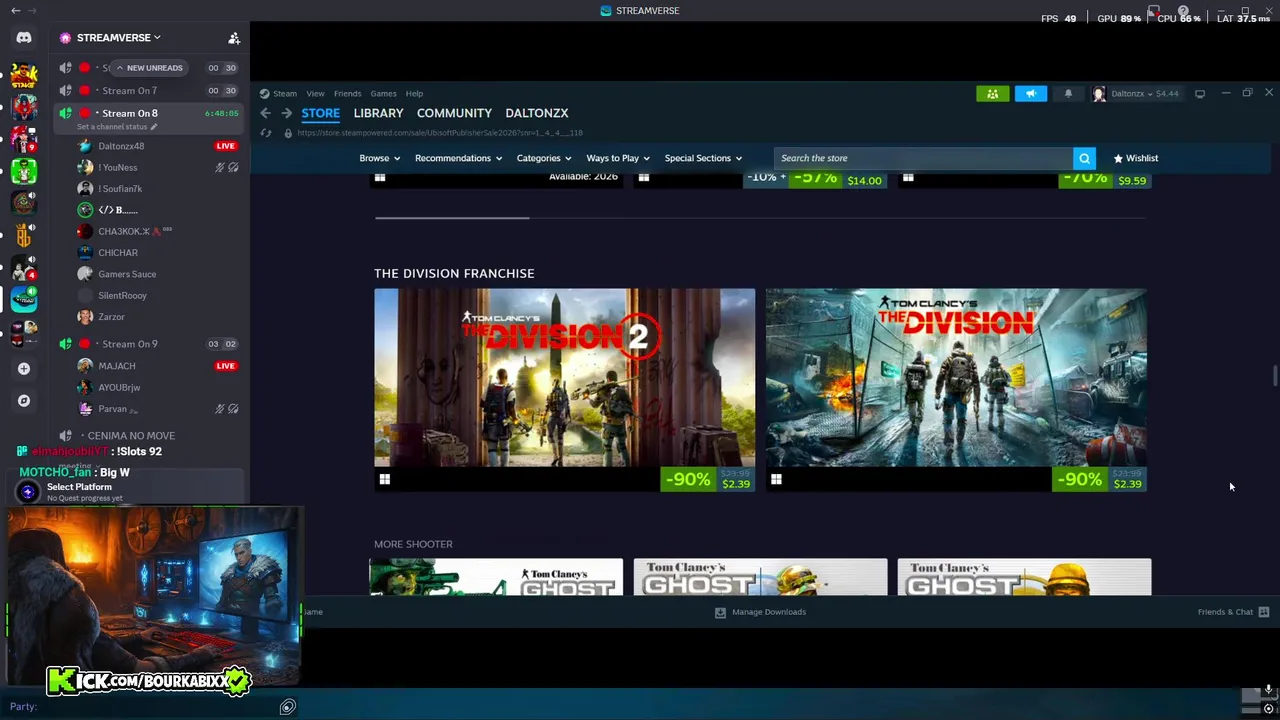Click the browser-window back arrow at top left
Image resolution: width=1280 pixels, height=720 pixels.
(x=15, y=10)
